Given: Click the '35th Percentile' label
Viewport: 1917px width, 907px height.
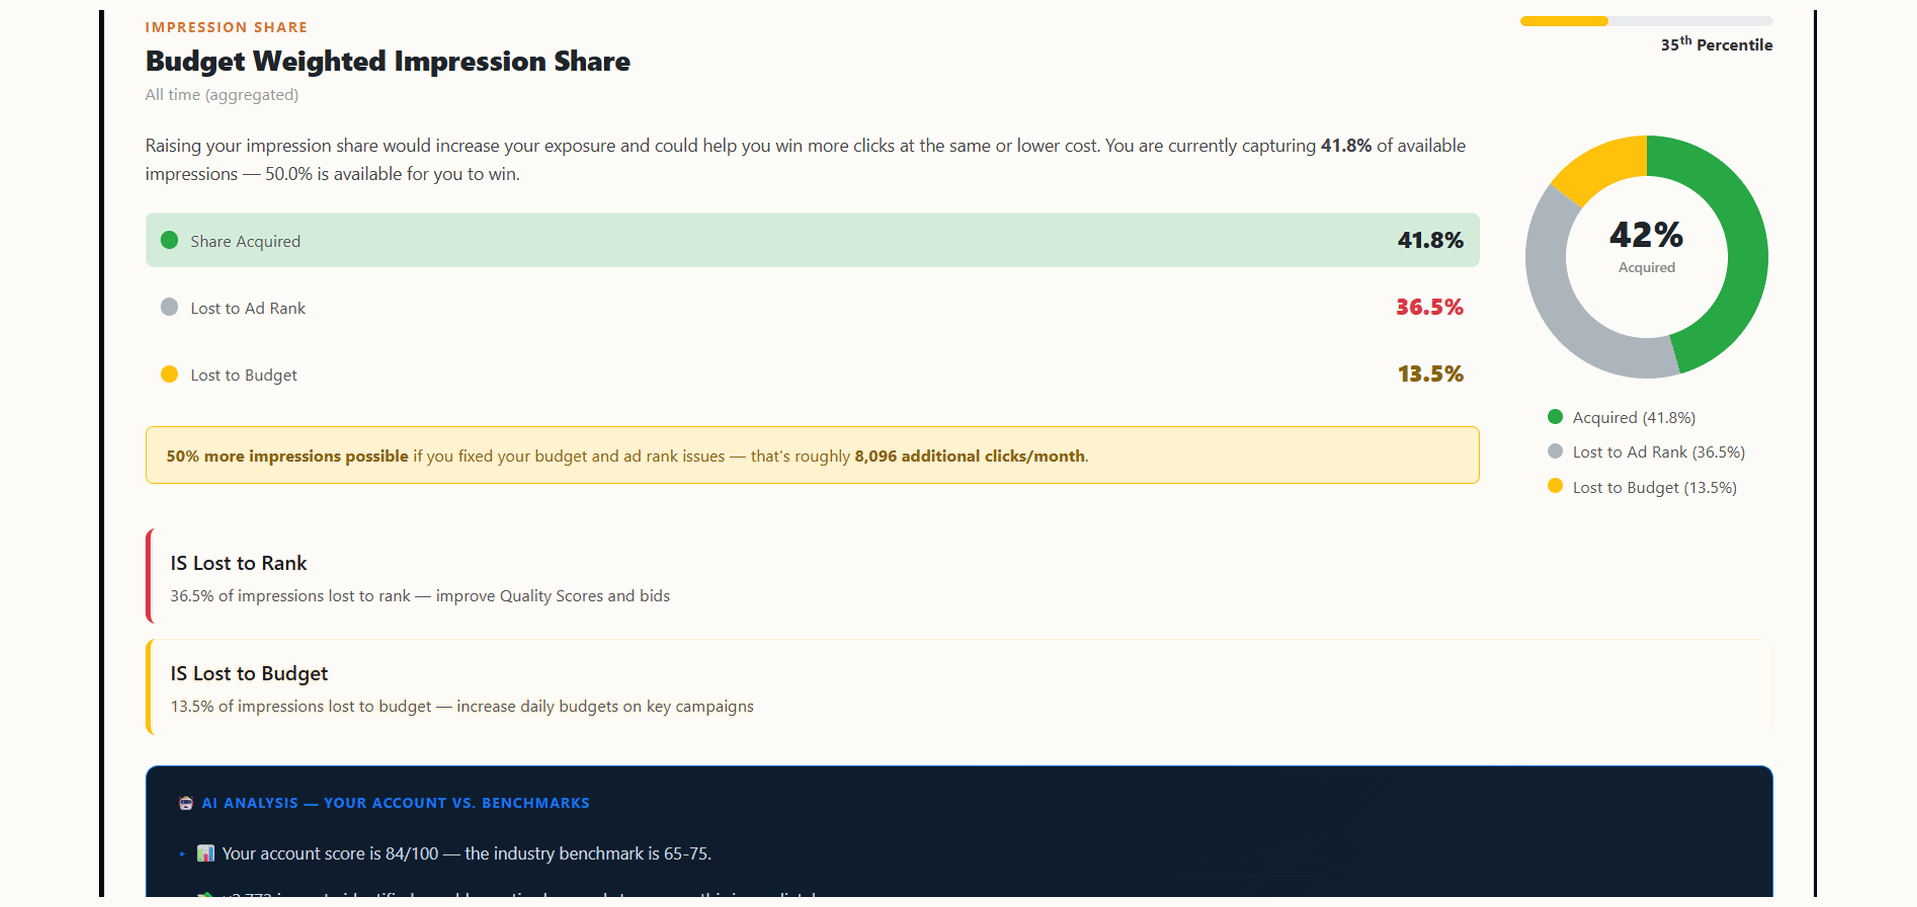Looking at the screenshot, I should (x=1716, y=44).
